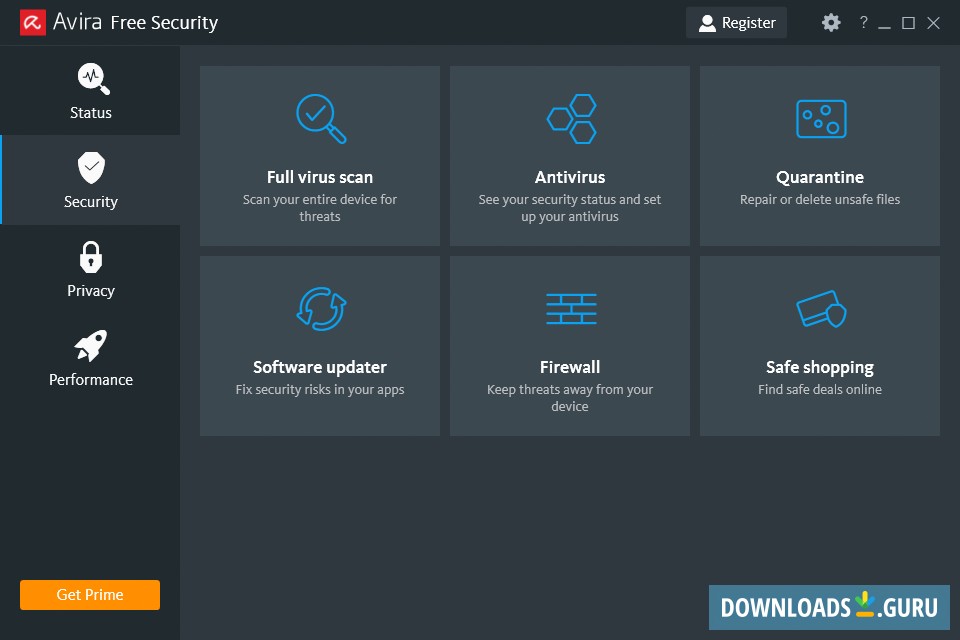Image resolution: width=960 pixels, height=640 pixels.
Task: Open the Status overview page
Action: coord(90,92)
